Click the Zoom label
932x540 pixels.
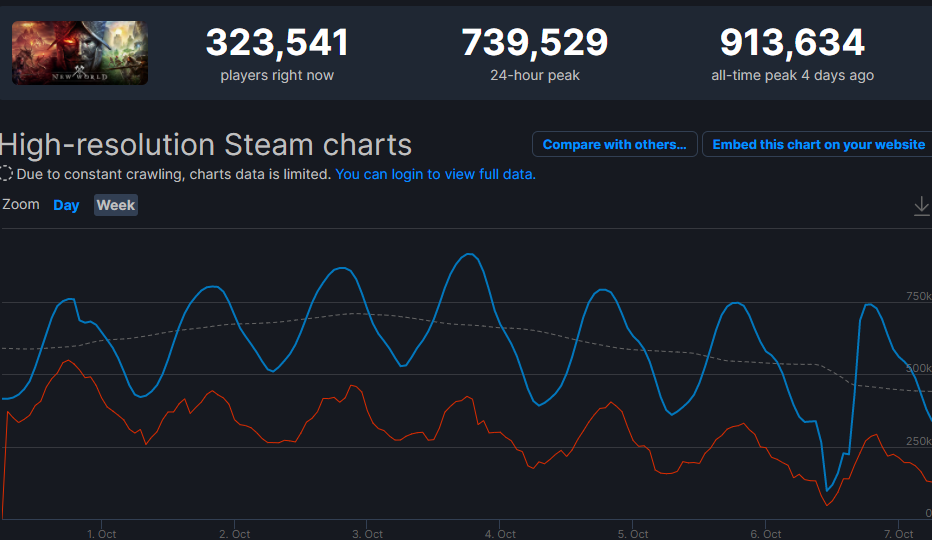21,205
